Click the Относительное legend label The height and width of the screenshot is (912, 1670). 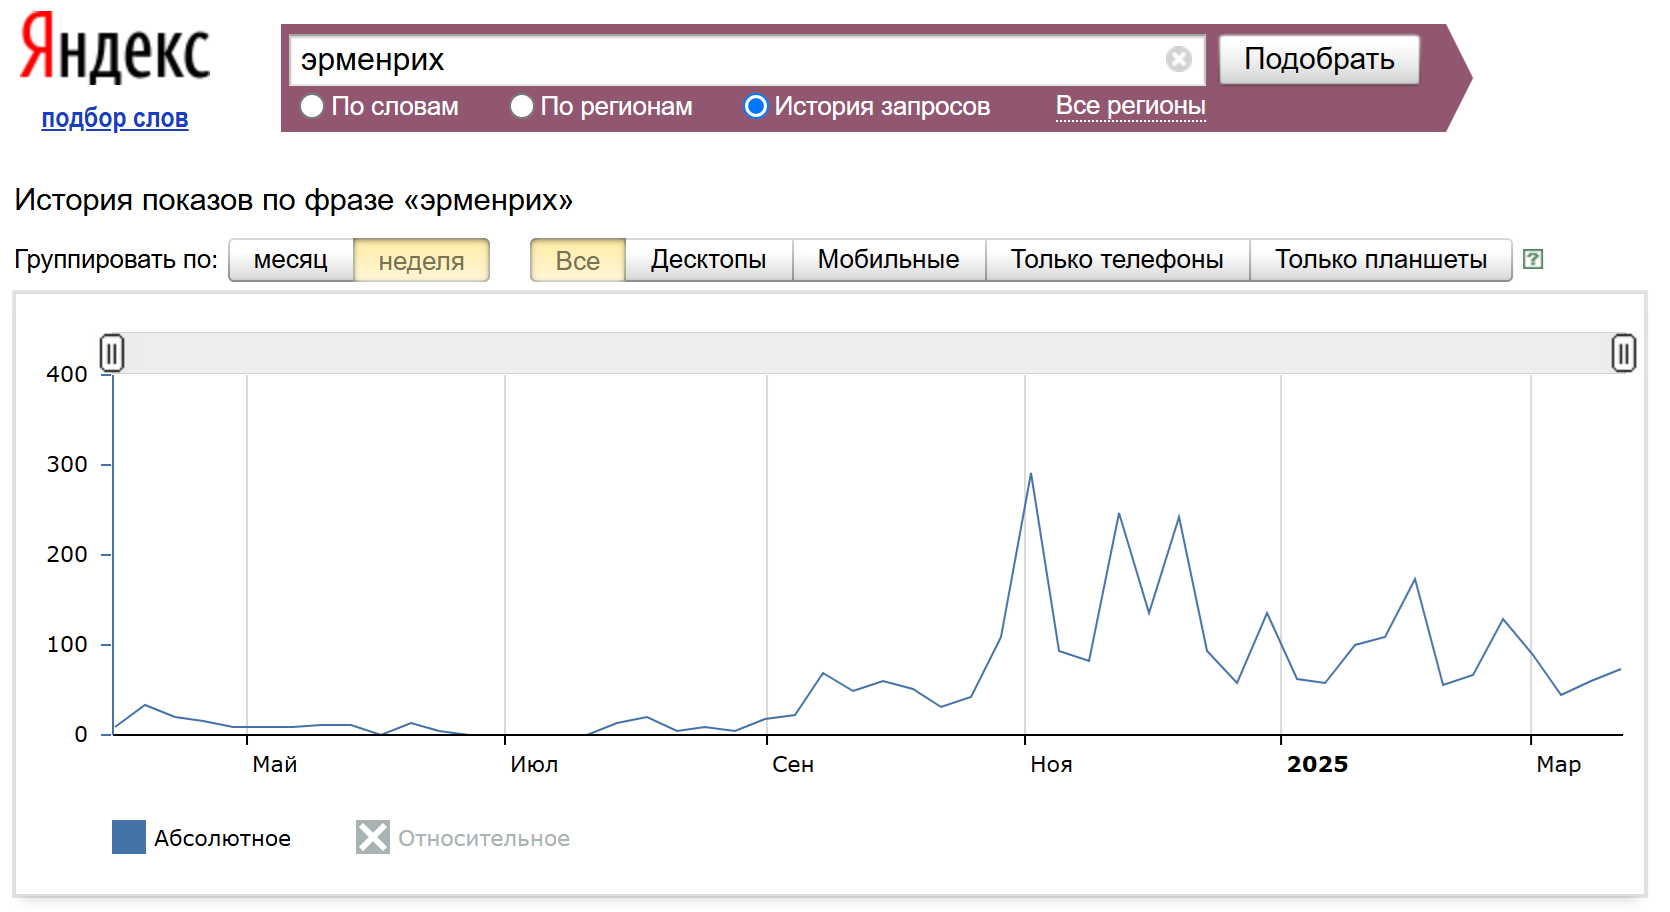484,838
